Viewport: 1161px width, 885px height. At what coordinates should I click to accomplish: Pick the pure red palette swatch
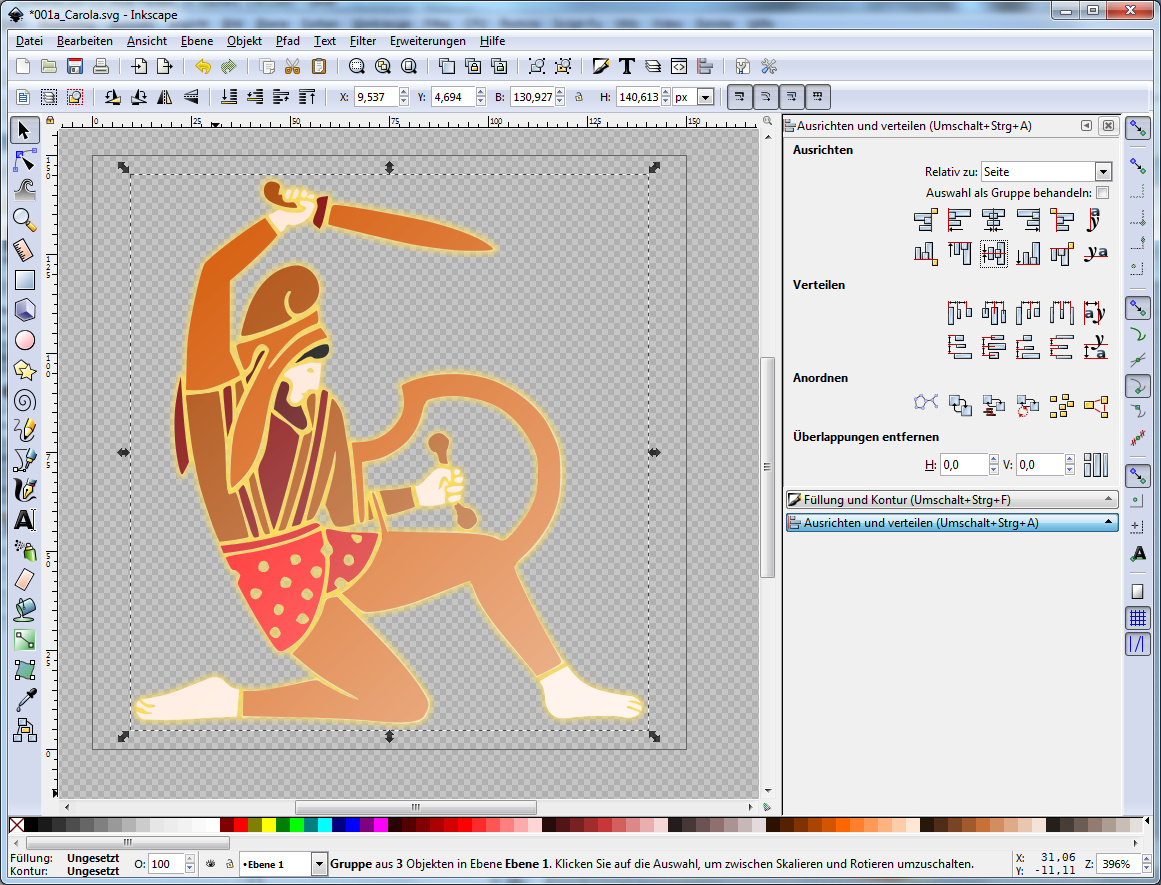tap(241, 825)
